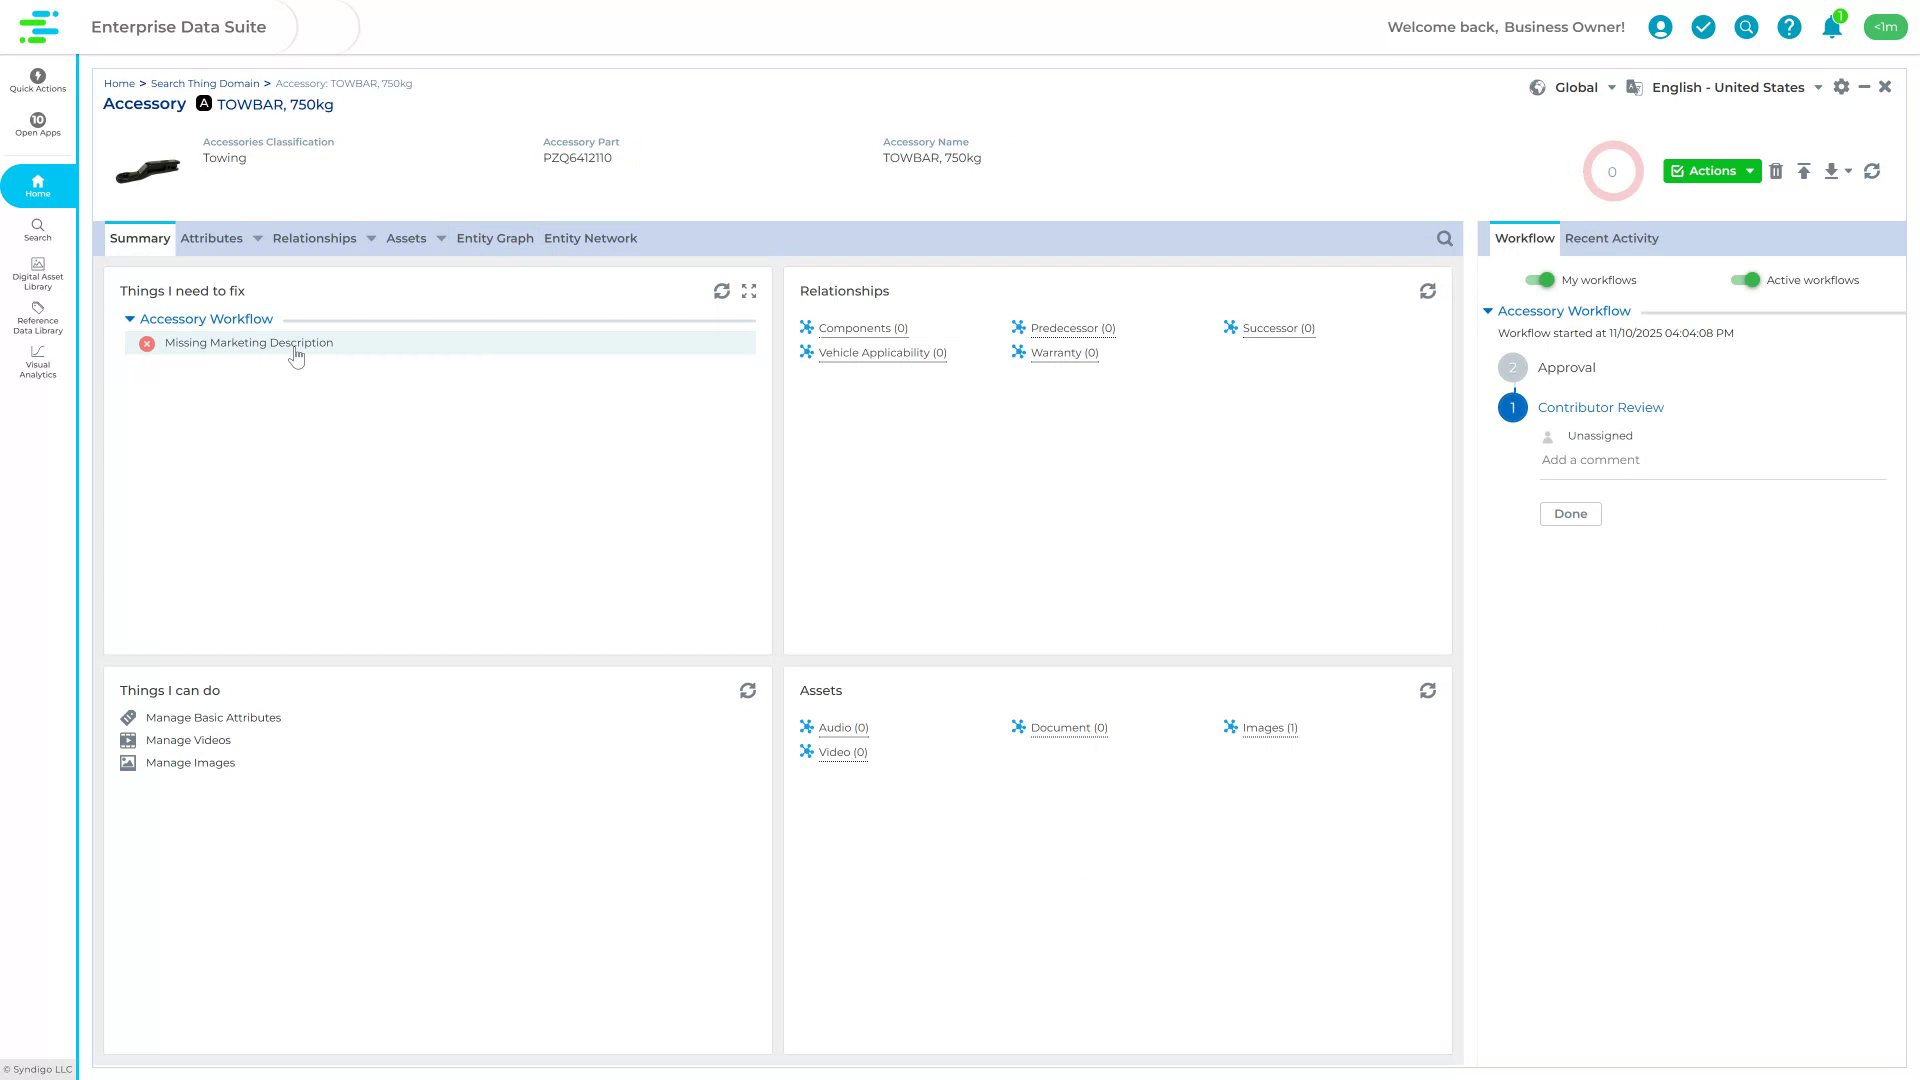Screen dimensions: 1920x1080
Task: Open the Quick Actions panel
Action: pyautogui.click(x=37, y=80)
